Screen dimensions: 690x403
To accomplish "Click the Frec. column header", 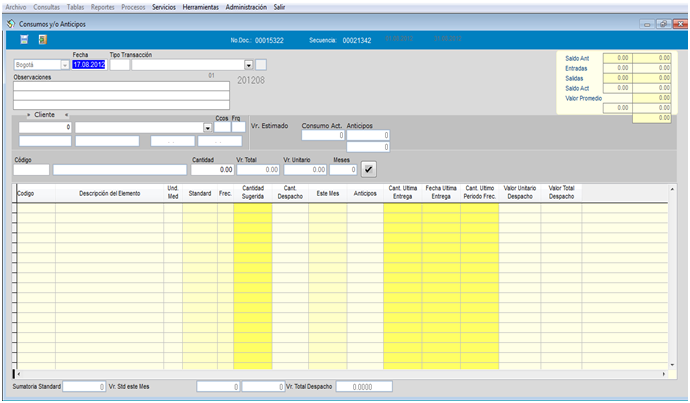I will pyautogui.click(x=225, y=193).
